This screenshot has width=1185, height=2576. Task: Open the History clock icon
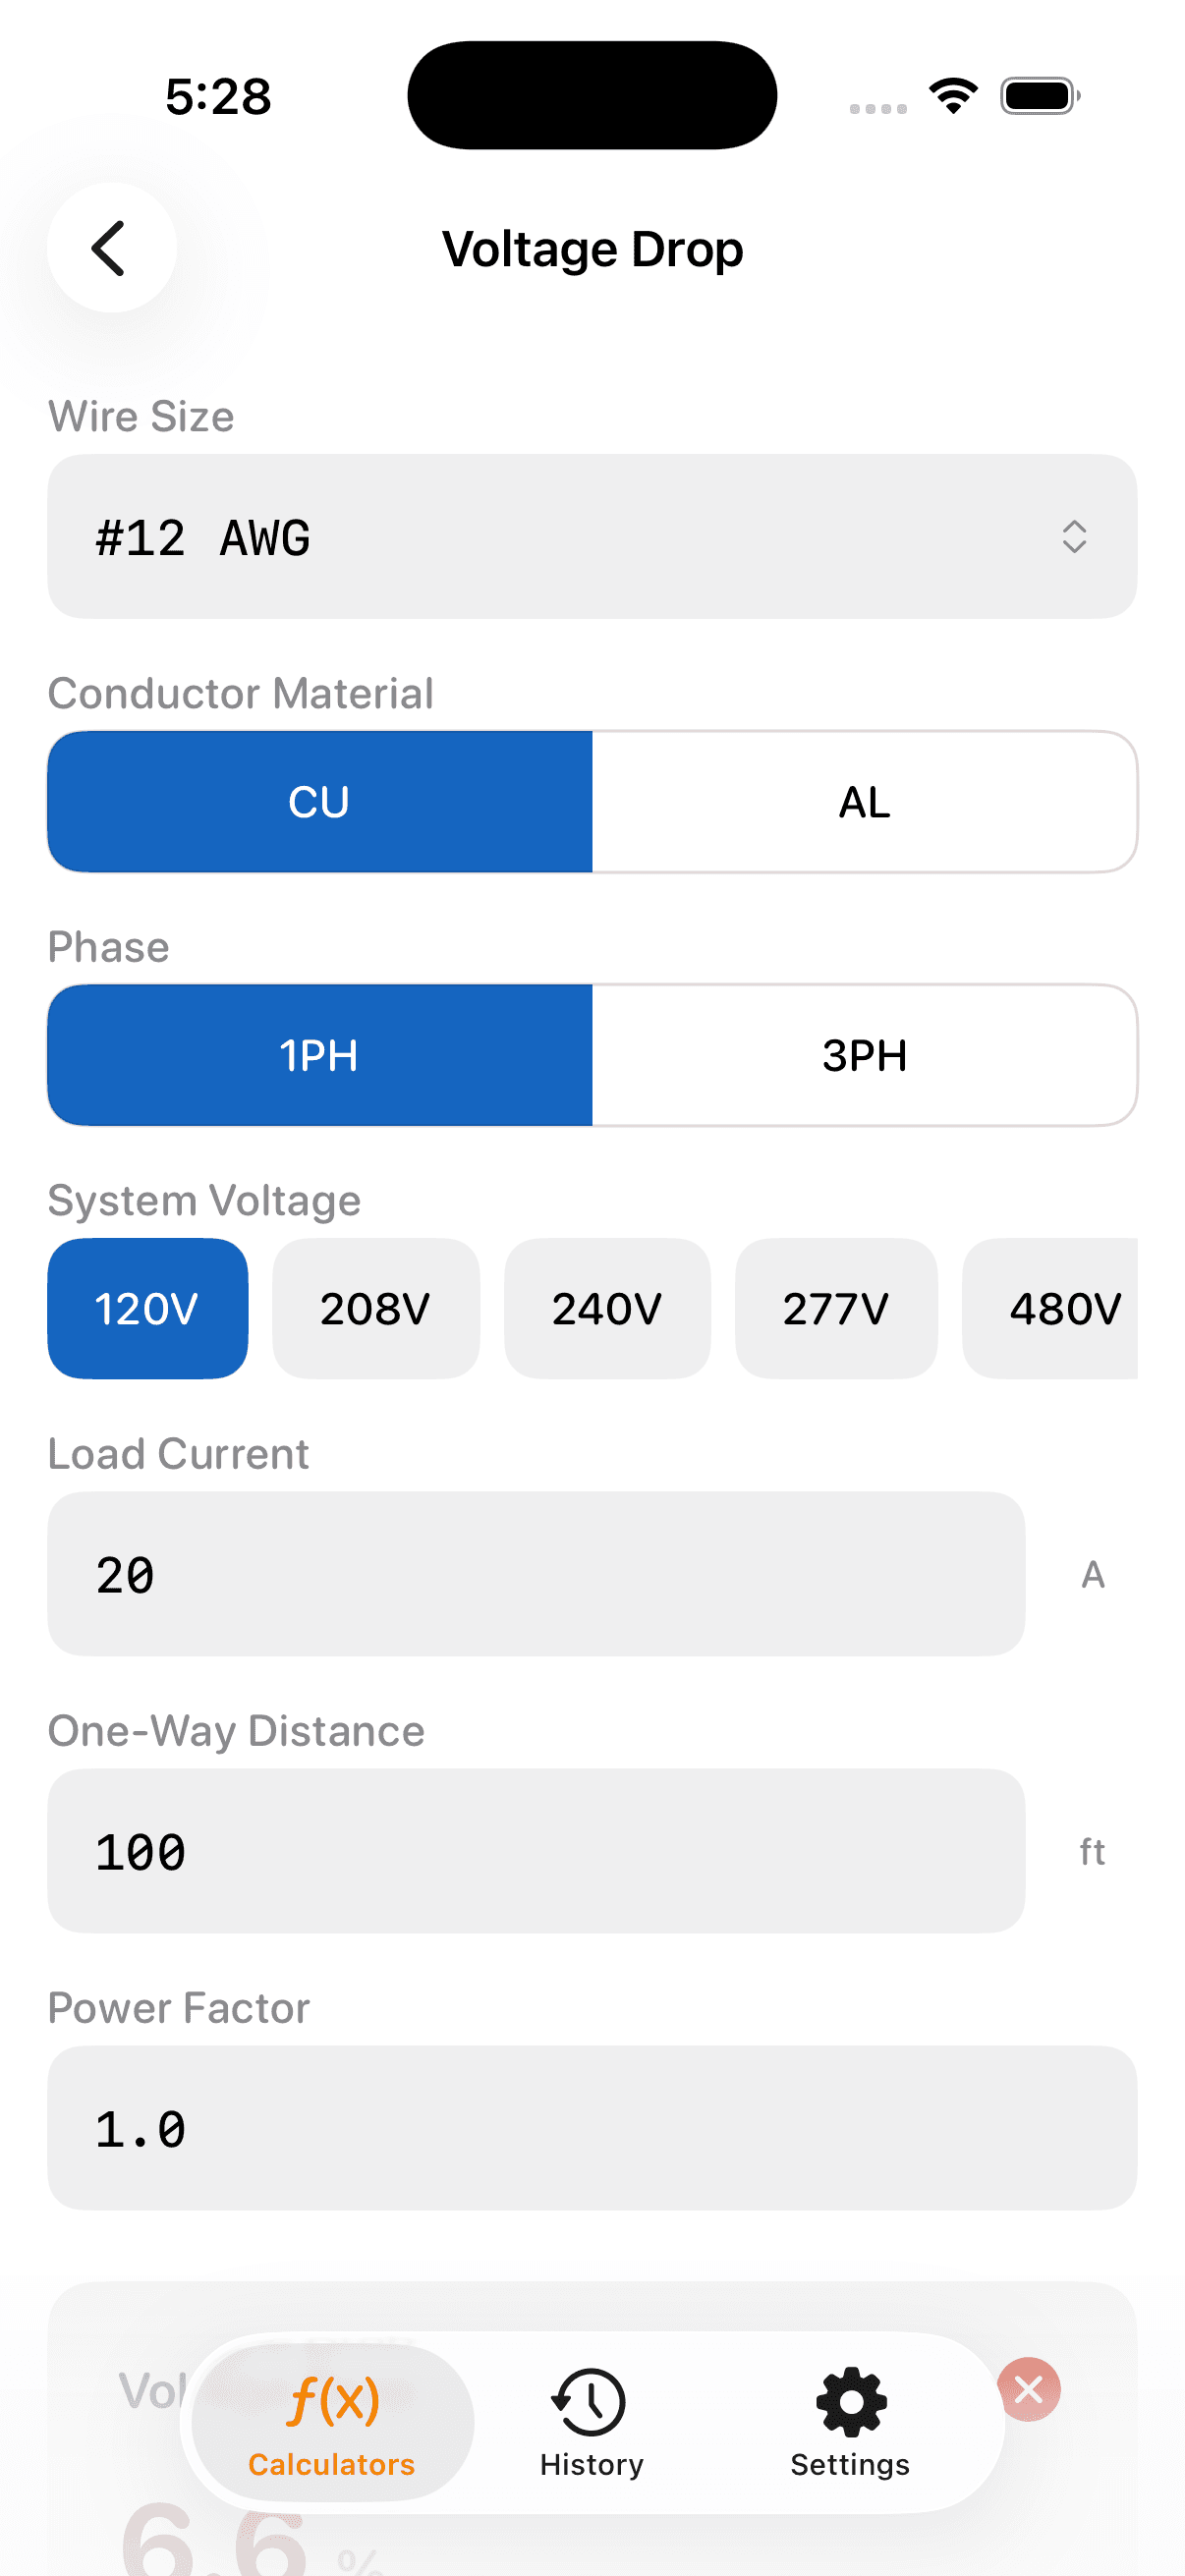[590, 2402]
